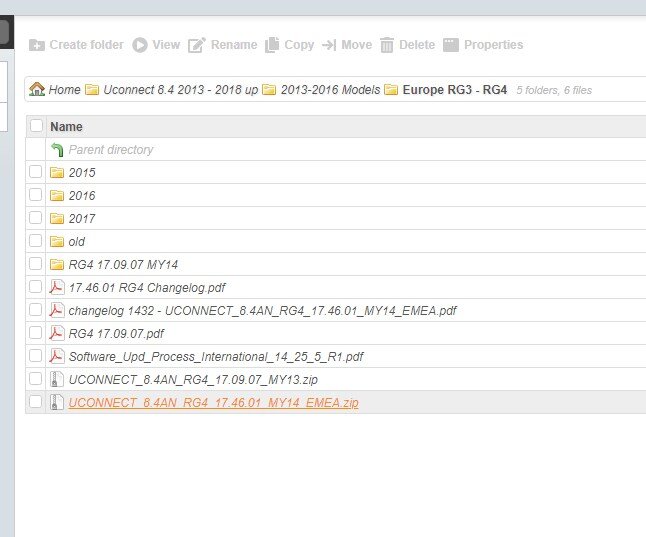
Task: Click folder icon before Europe RG3 - RG4
Action: [x=391, y=89]
